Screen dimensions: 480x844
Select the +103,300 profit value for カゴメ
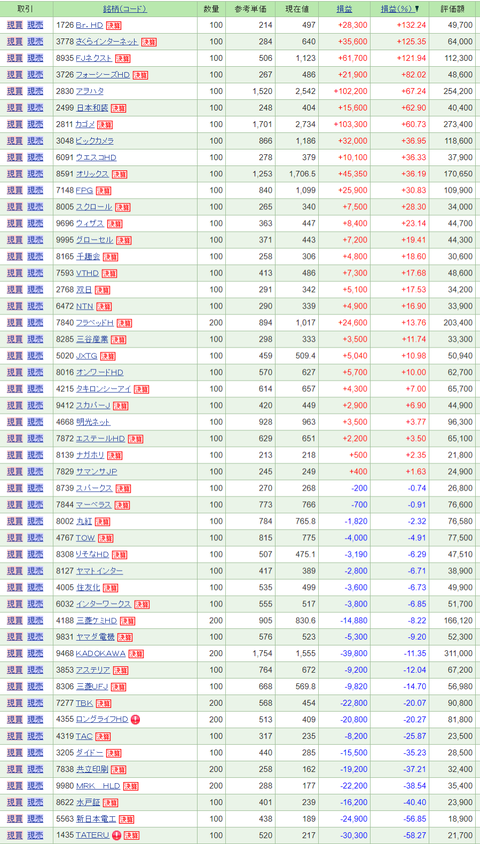point(351,125)
